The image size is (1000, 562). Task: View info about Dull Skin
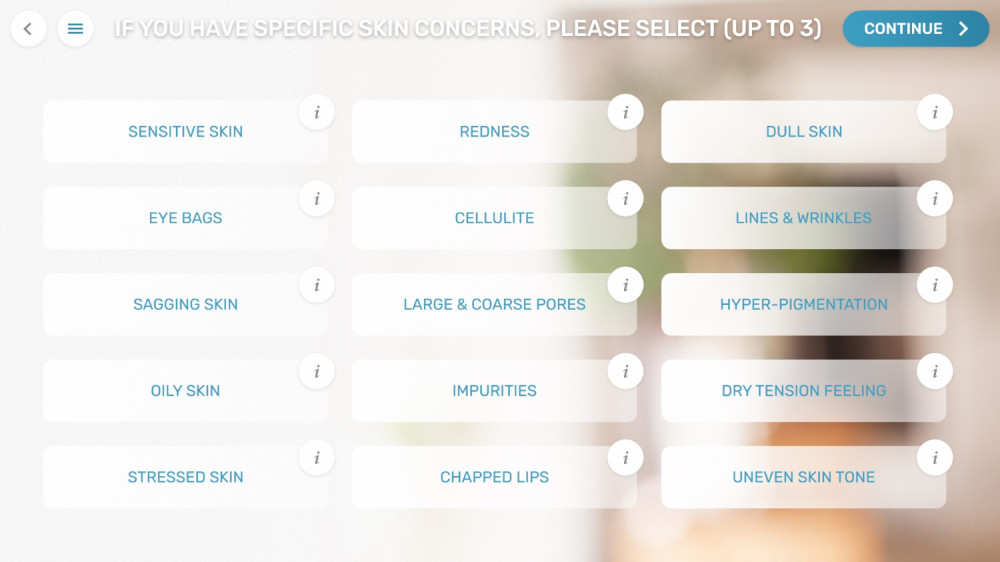click(x=935, y=113)
